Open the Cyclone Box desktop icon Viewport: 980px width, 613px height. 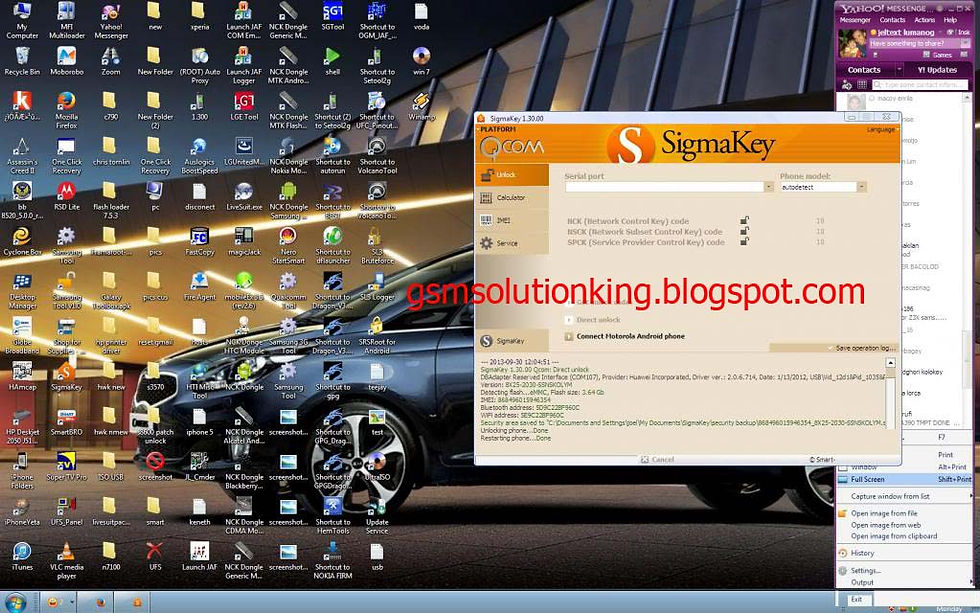pos(22,242)
